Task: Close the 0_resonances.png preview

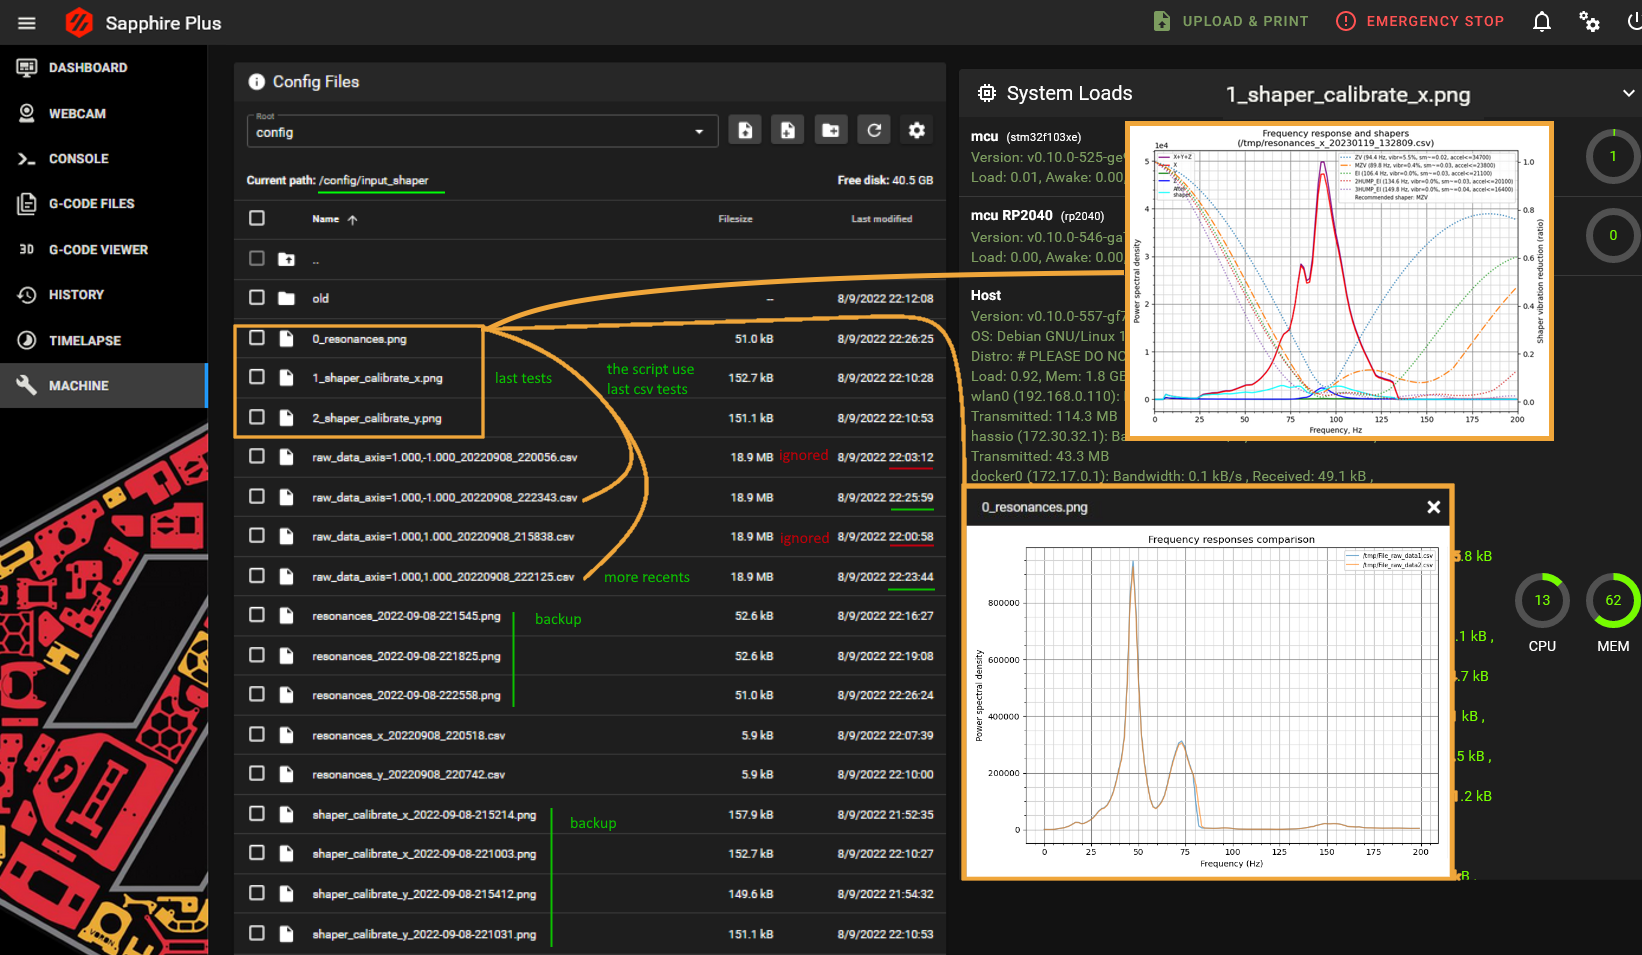Action: pos(1433,507)
